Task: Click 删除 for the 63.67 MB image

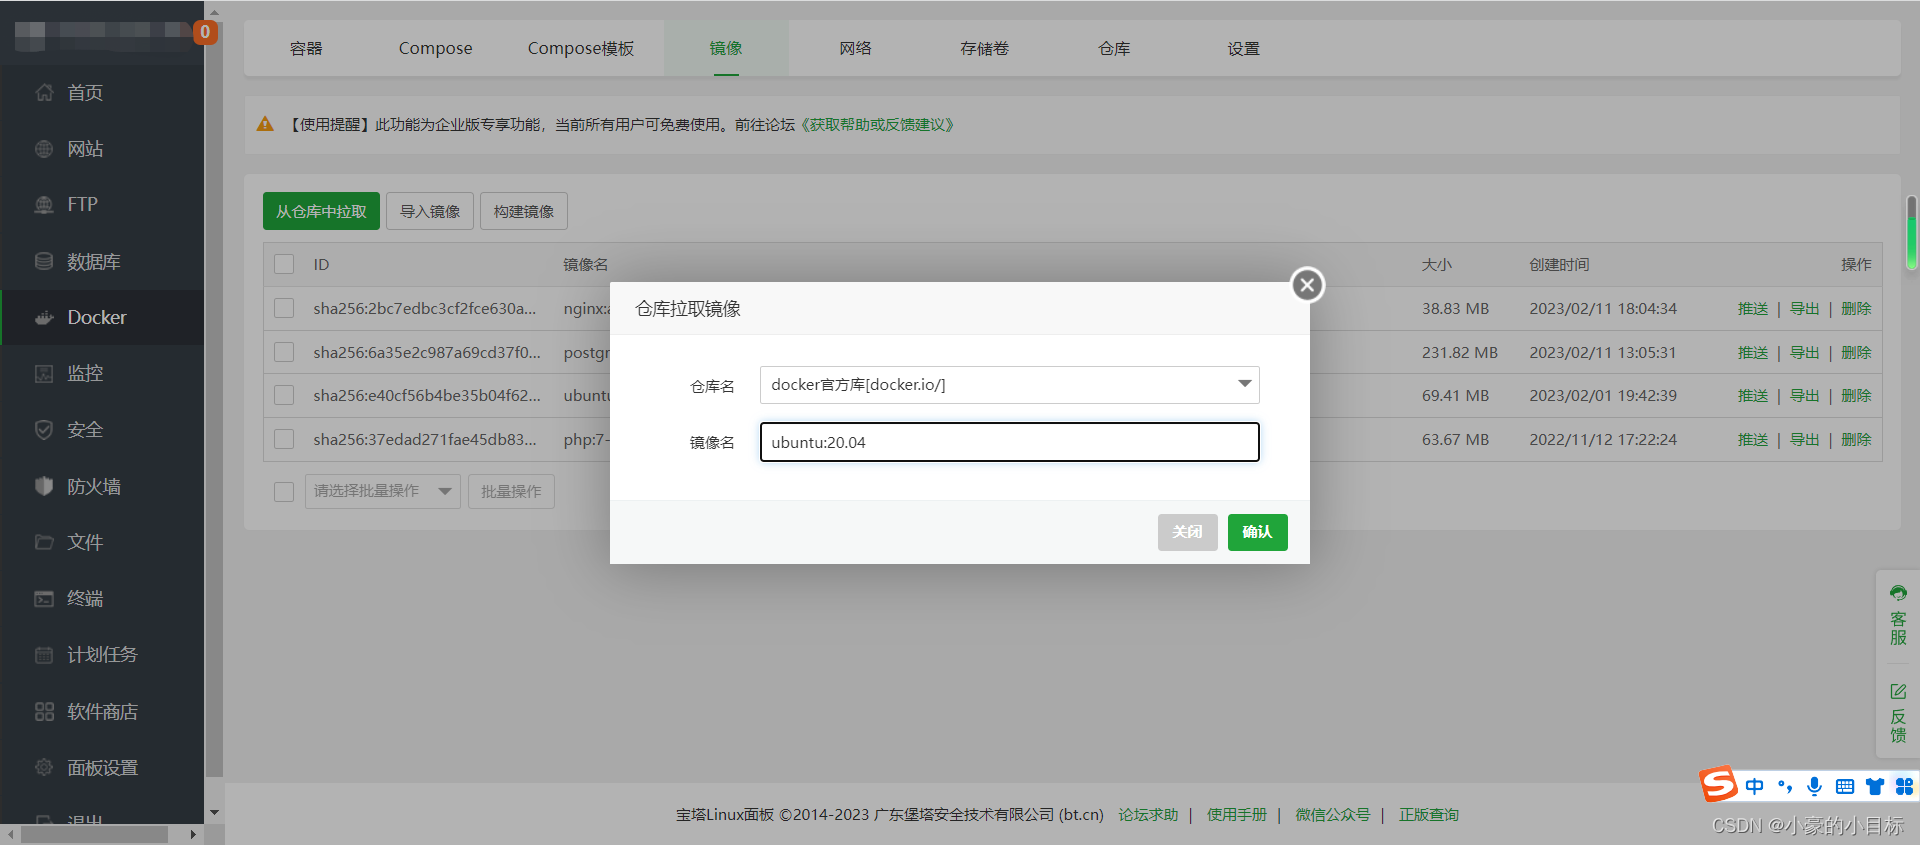Action: (x=1856, y=440)
